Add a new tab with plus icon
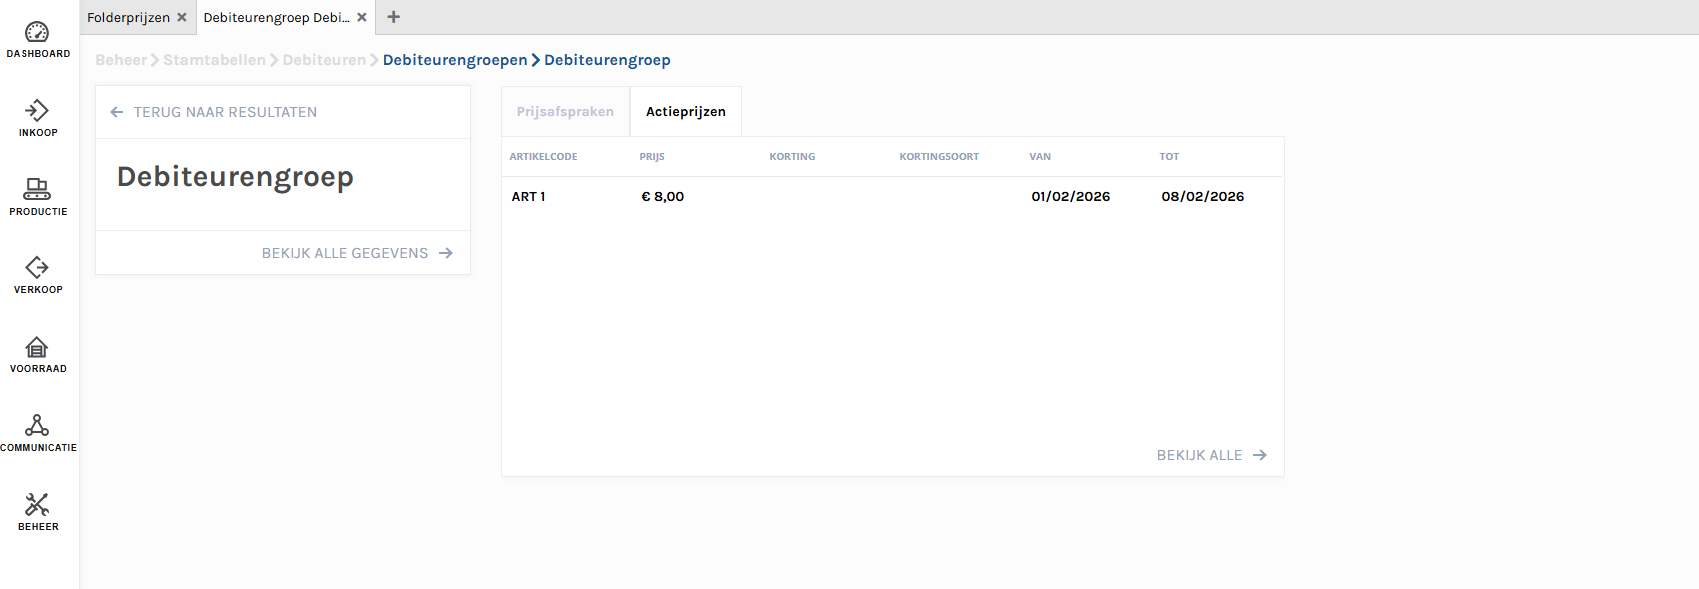Image resolution: width=1699 pixels, height=589 pixels. tap(394, 17)
